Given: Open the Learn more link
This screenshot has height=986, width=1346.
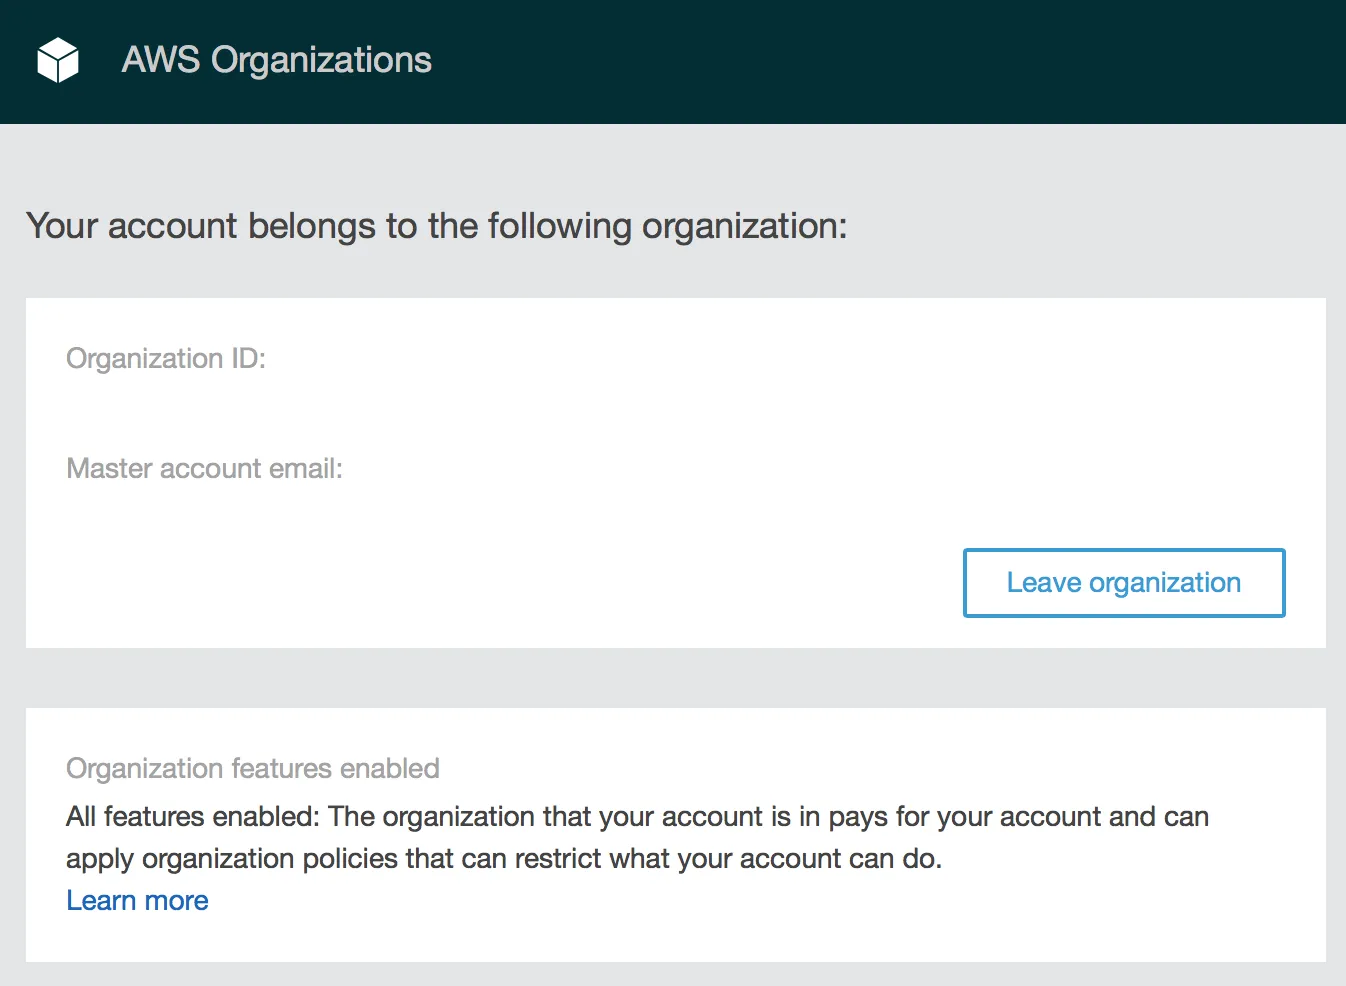Looking at the screenshot, I should pos(137,901).
